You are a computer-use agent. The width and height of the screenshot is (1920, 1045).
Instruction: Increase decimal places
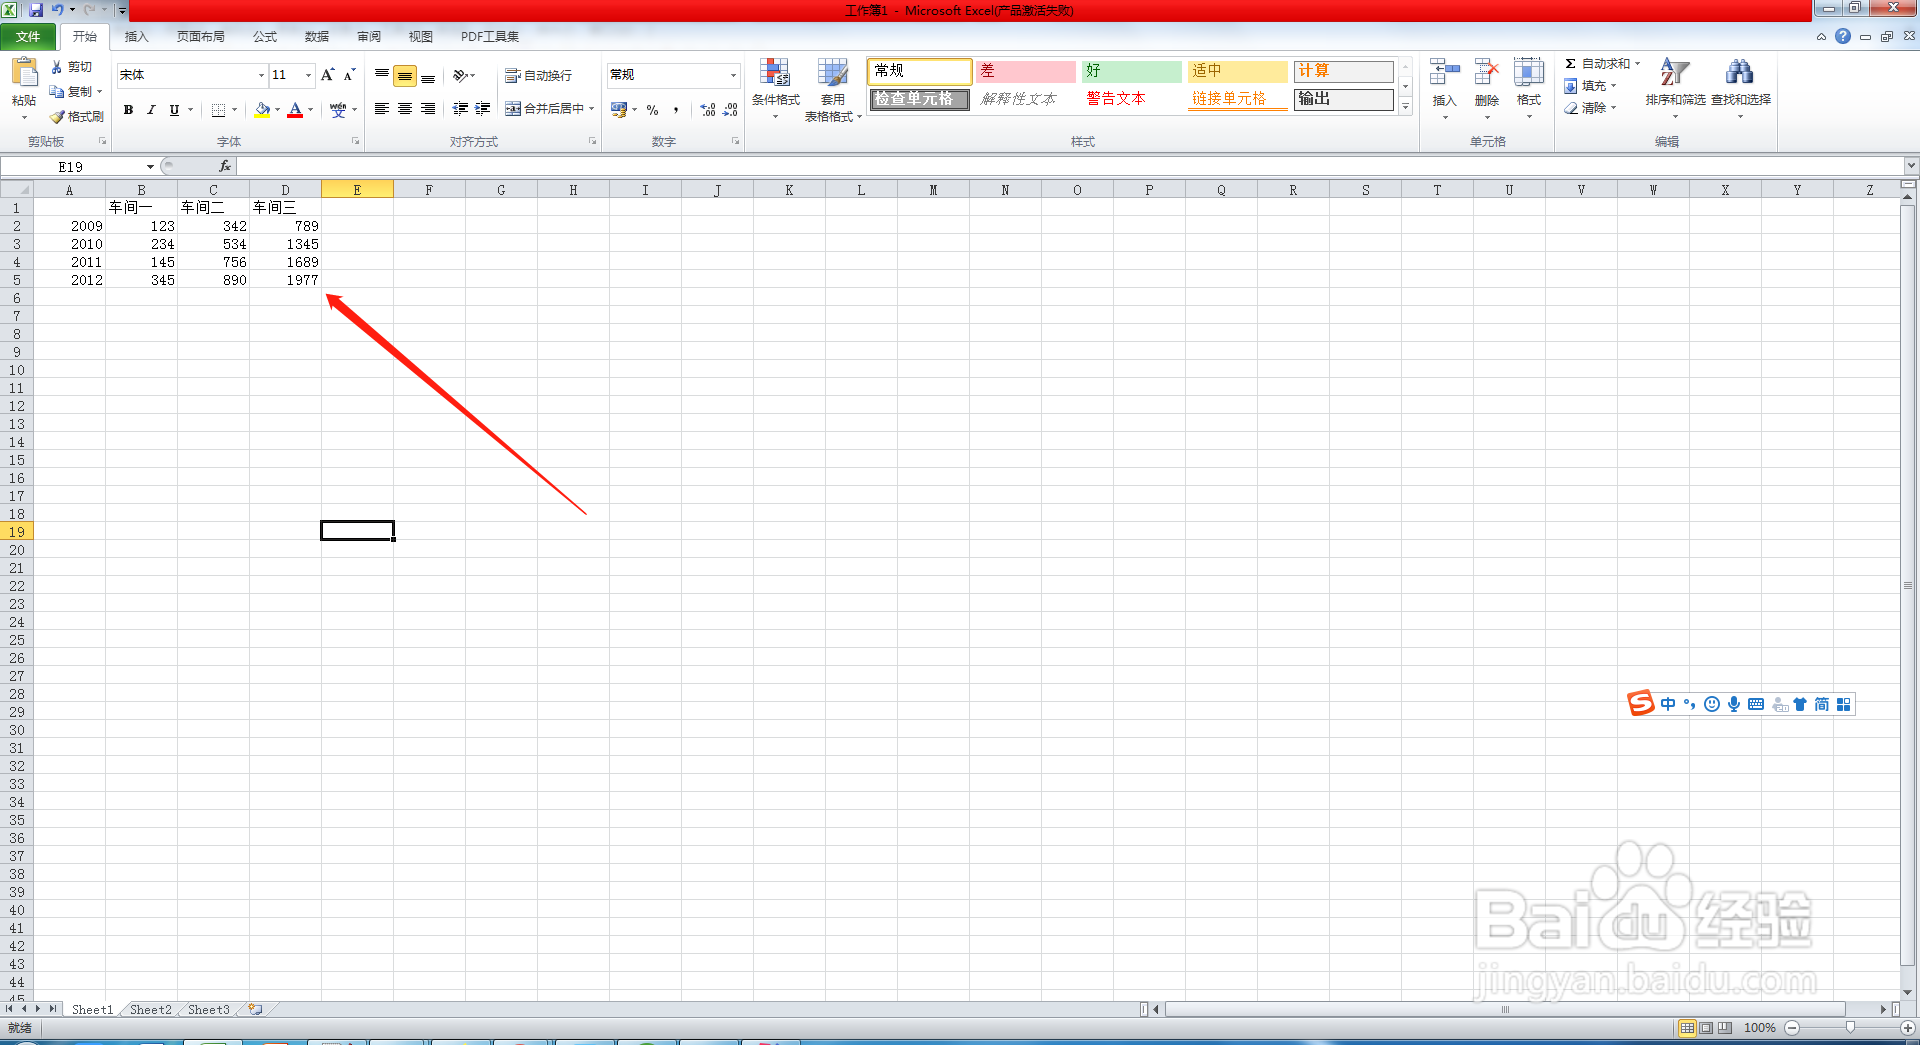coord(708,110)
